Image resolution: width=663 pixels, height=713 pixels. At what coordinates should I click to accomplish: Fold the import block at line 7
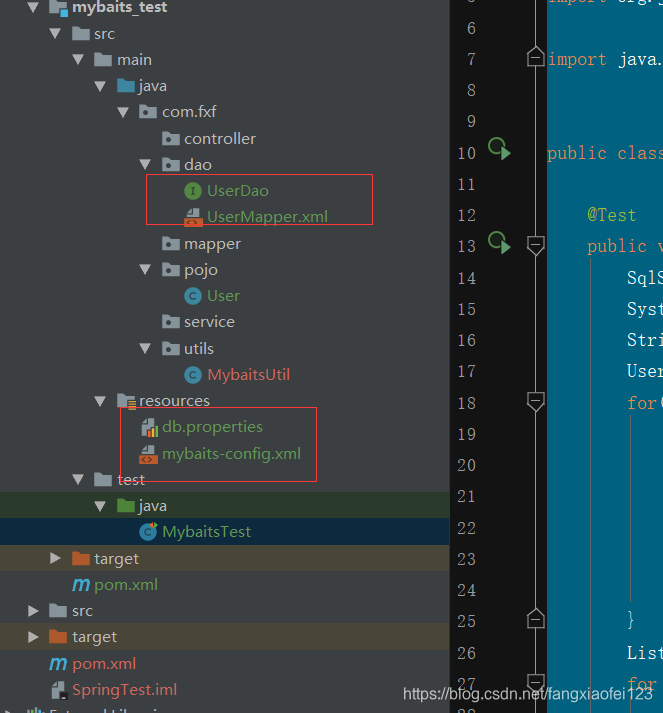(536, 57)
